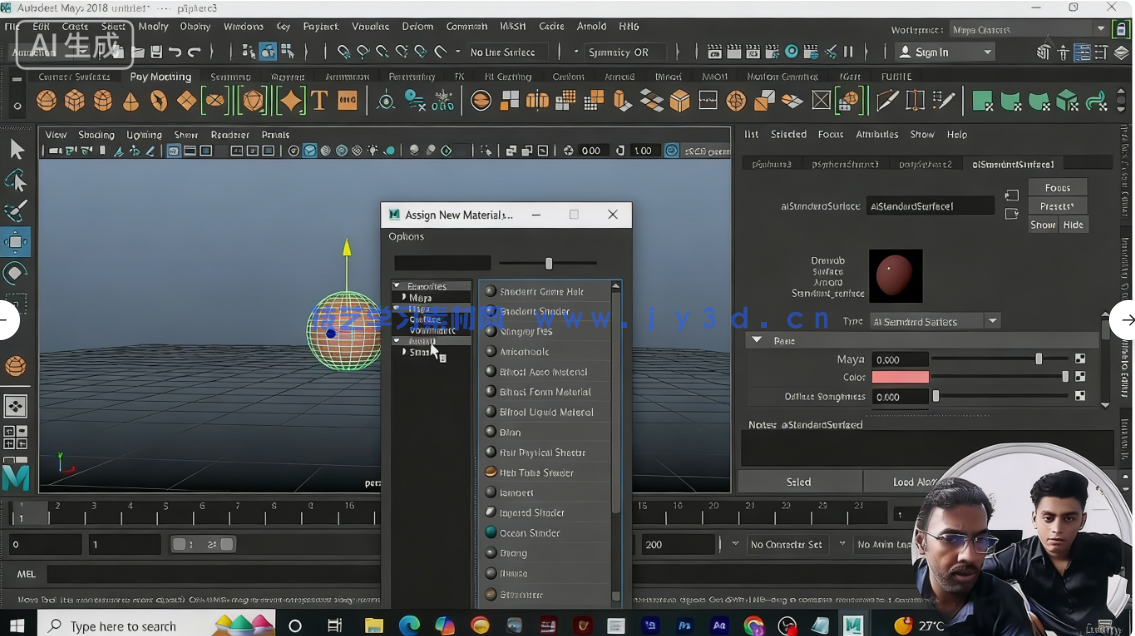
Task: Activate the Paint Selection brush tool
Action: [16, 211]
